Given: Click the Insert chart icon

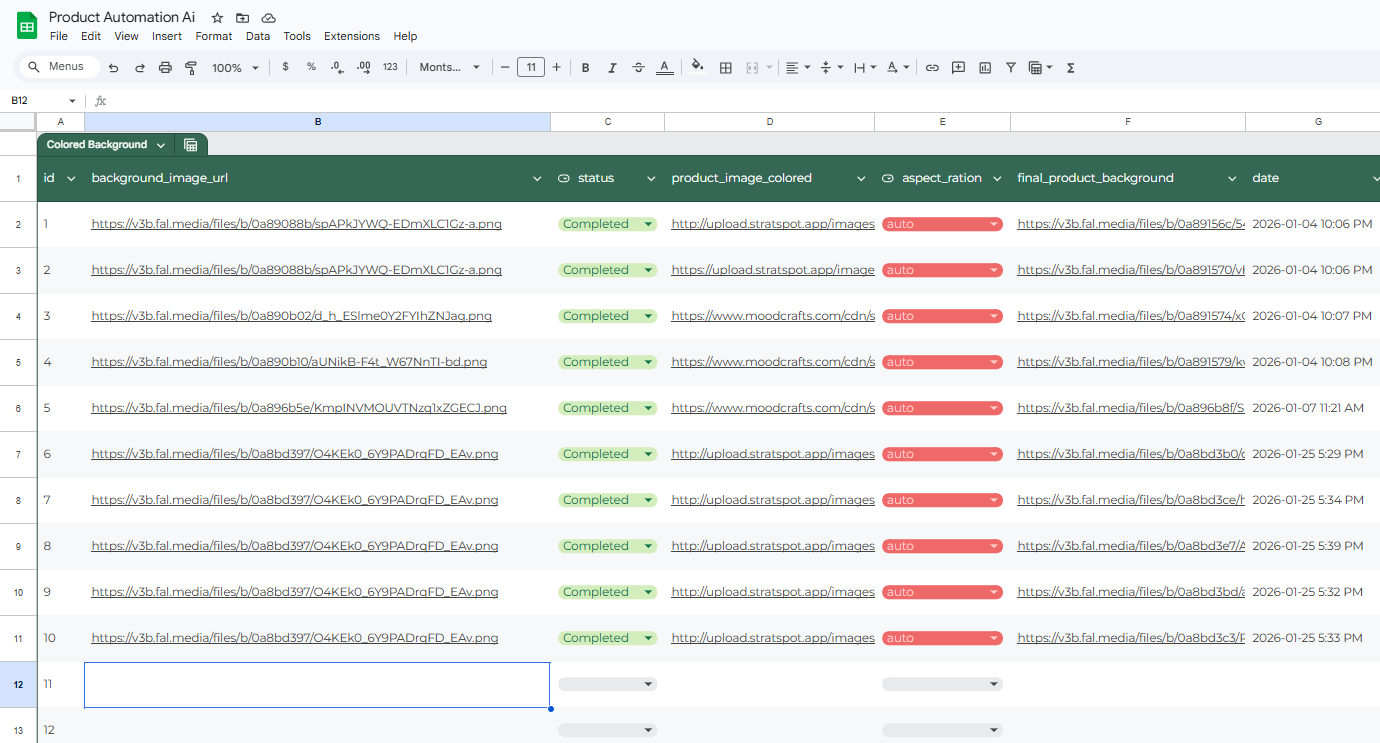Looking at the screenshot, I should point(985,68).
